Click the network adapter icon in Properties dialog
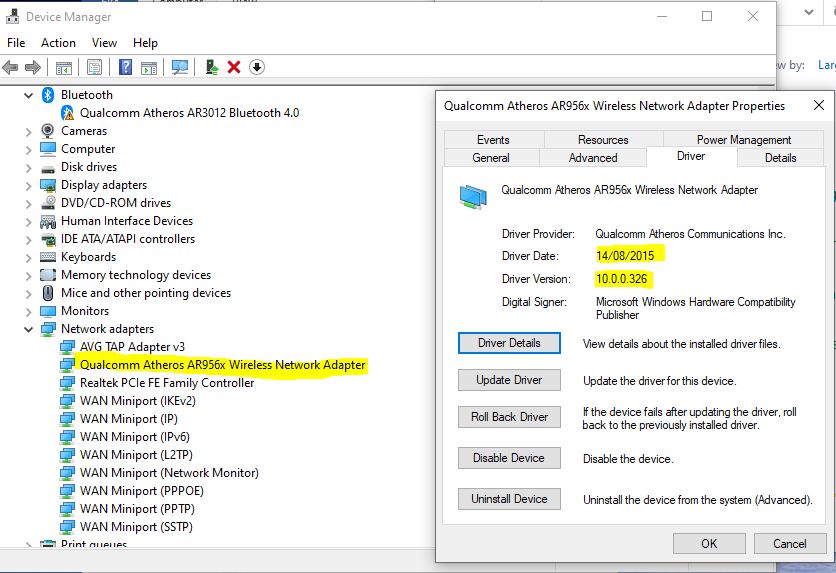The height and width of the screenshot is (573, 836). click(x=473, y=197)
